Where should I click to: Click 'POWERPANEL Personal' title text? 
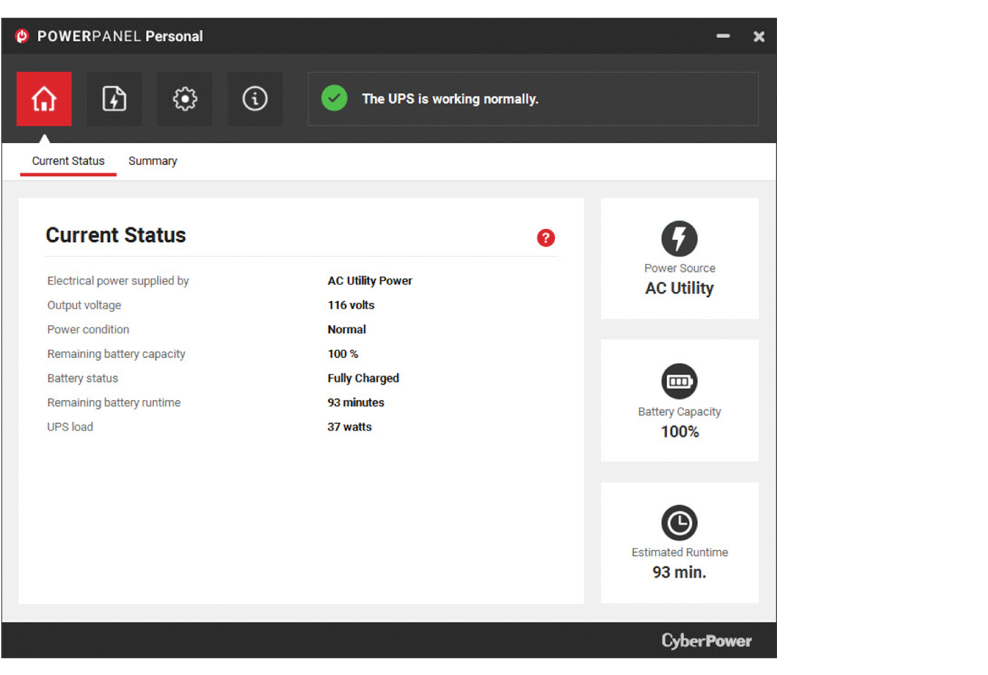point(120,37)
